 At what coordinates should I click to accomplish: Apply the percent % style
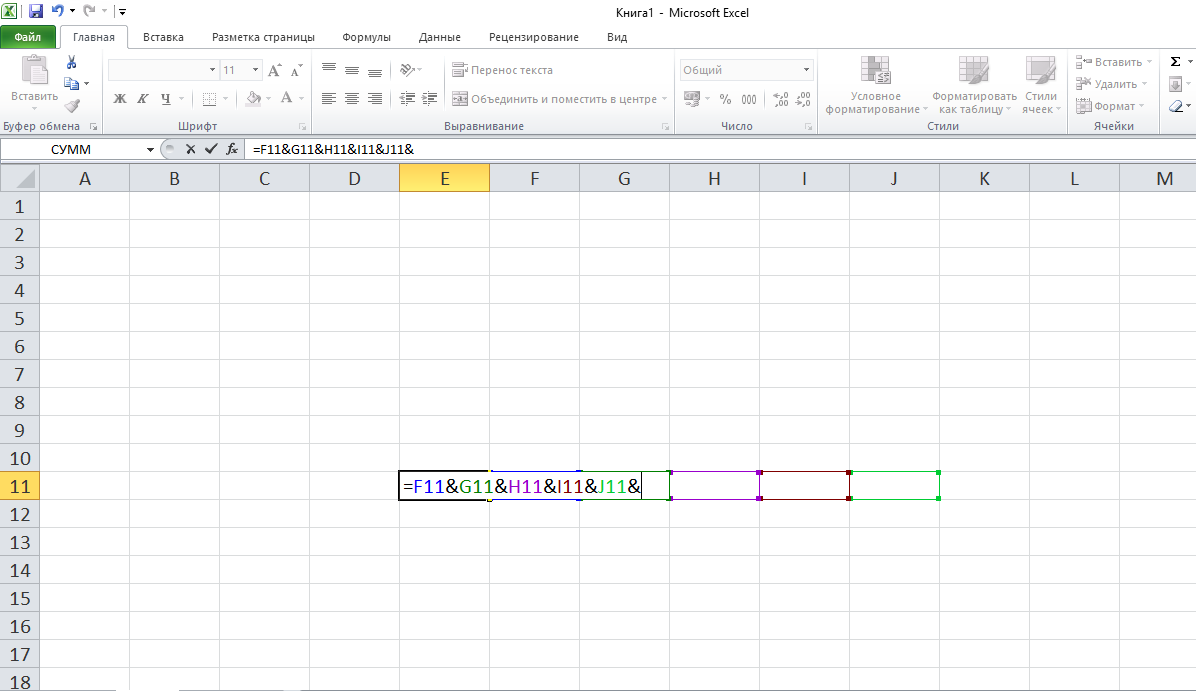tap(725, 99)
